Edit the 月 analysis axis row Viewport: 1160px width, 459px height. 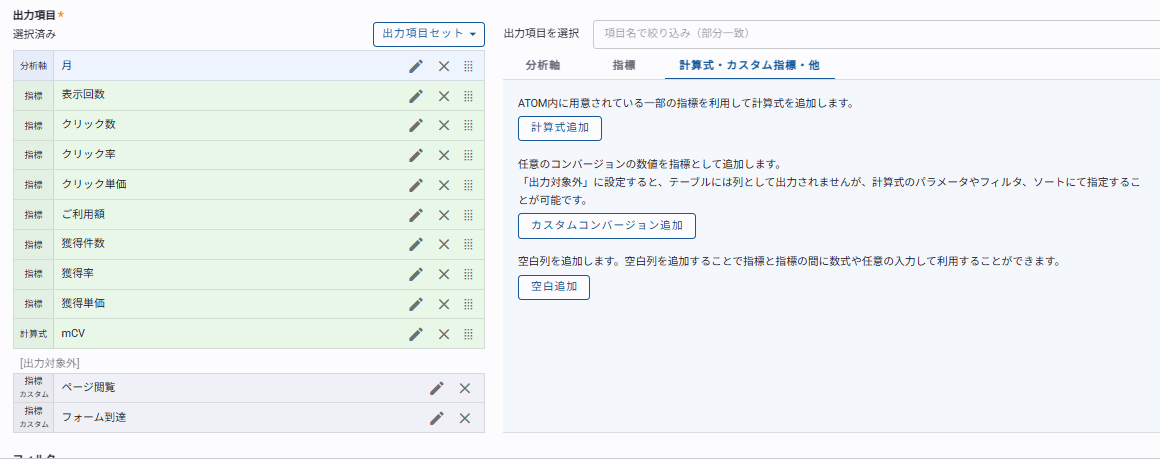416,67
